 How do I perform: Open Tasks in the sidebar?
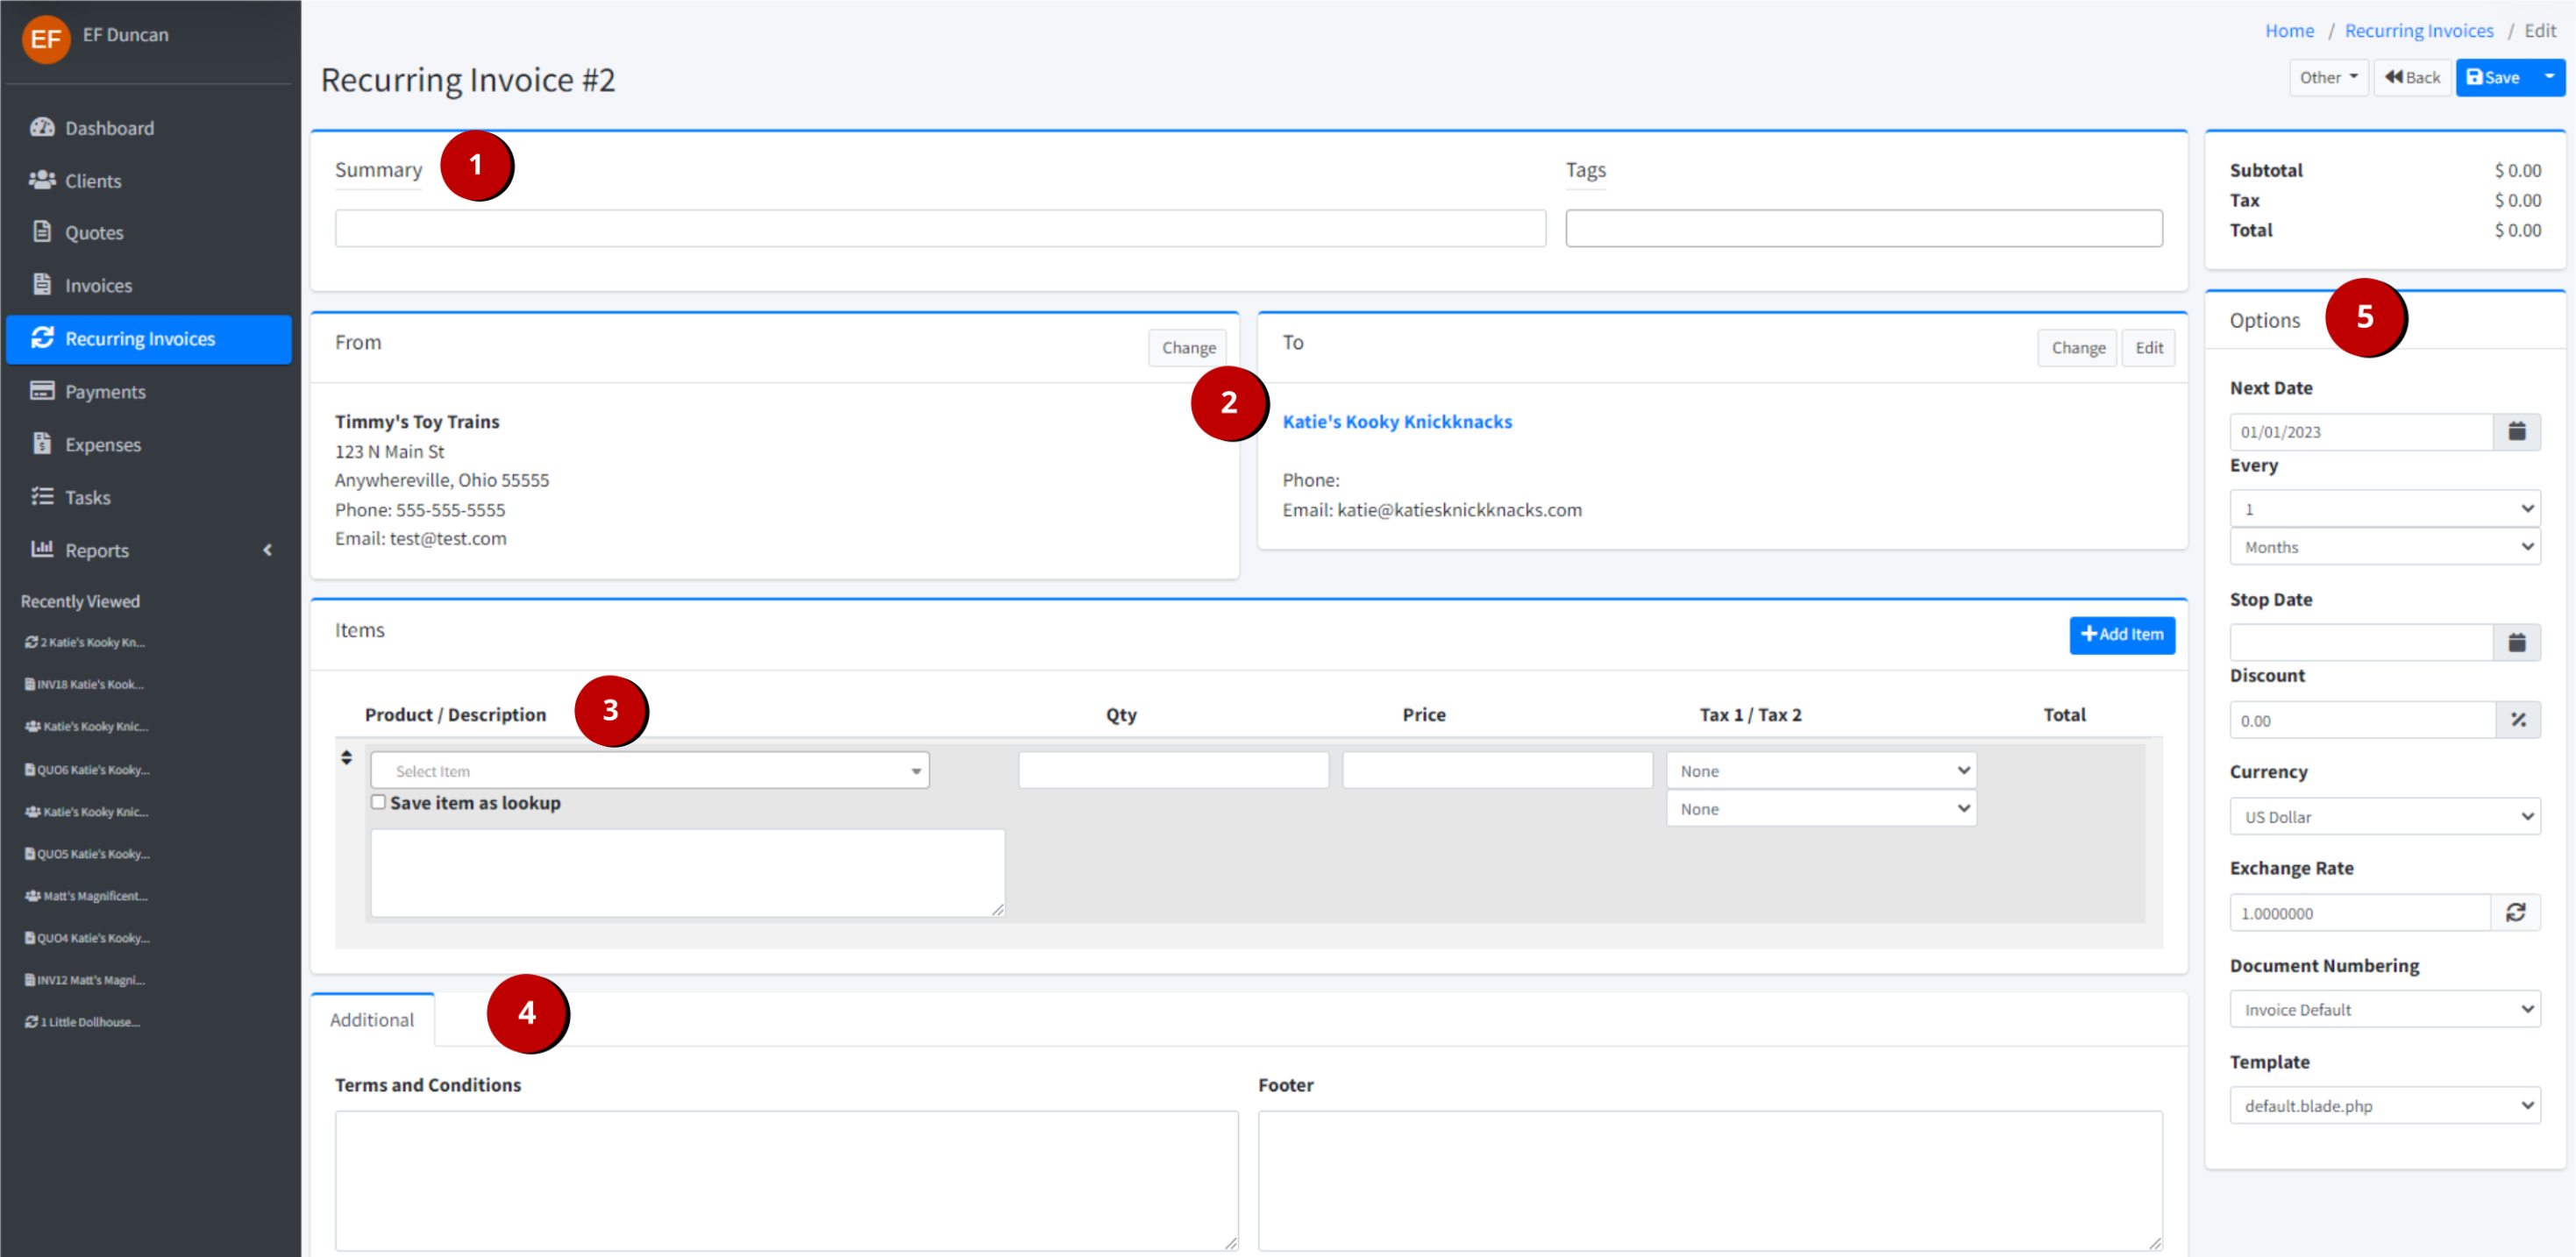(87, 497)
